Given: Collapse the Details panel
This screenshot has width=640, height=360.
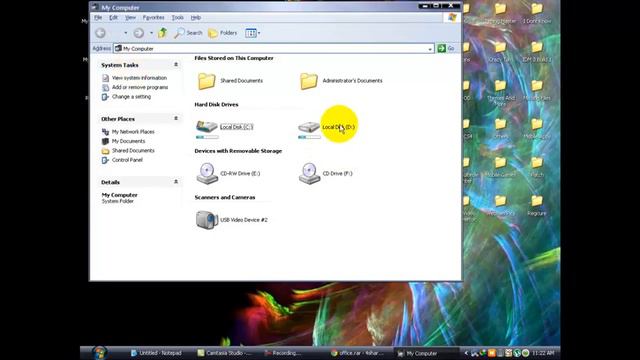Looking at the screenshot, I should 176,182.
